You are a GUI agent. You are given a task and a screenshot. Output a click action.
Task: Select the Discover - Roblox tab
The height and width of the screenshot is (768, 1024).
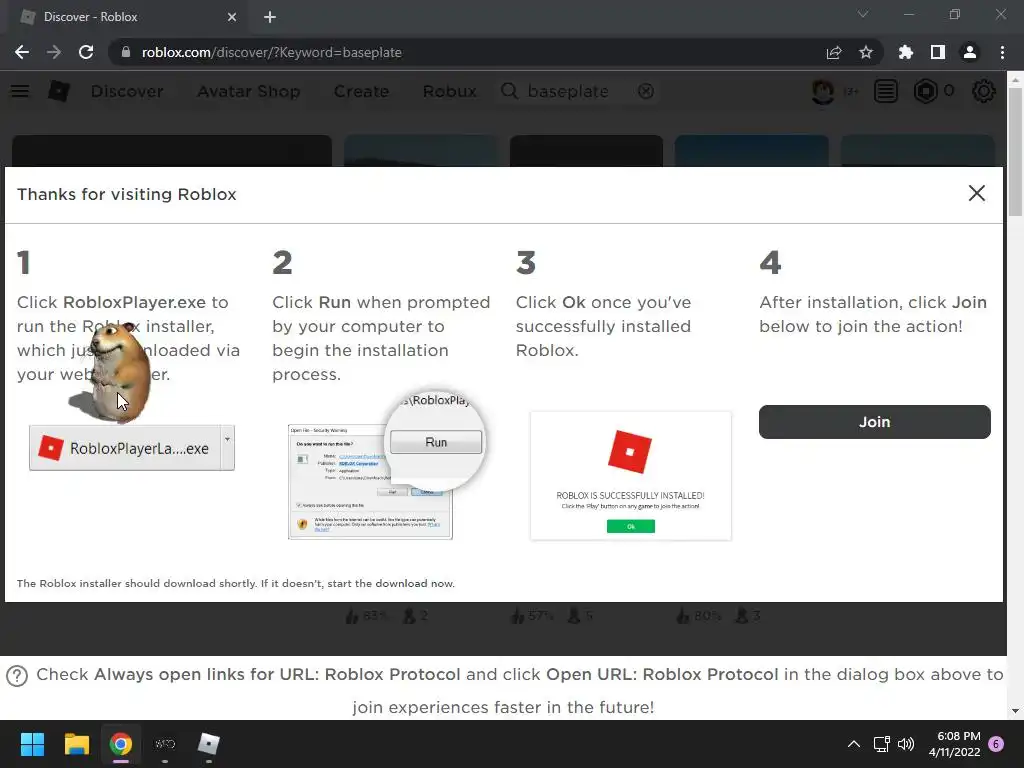click(127, 17)
